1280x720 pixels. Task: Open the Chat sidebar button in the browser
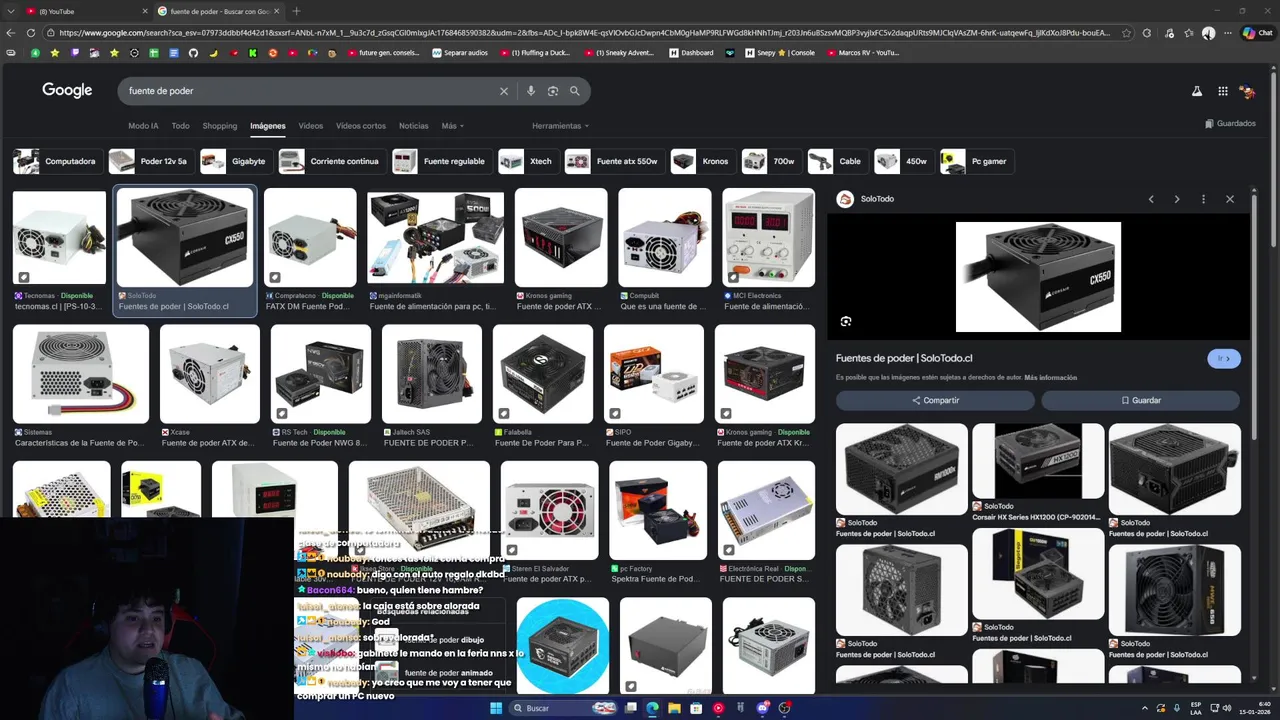click(1257, 33)
